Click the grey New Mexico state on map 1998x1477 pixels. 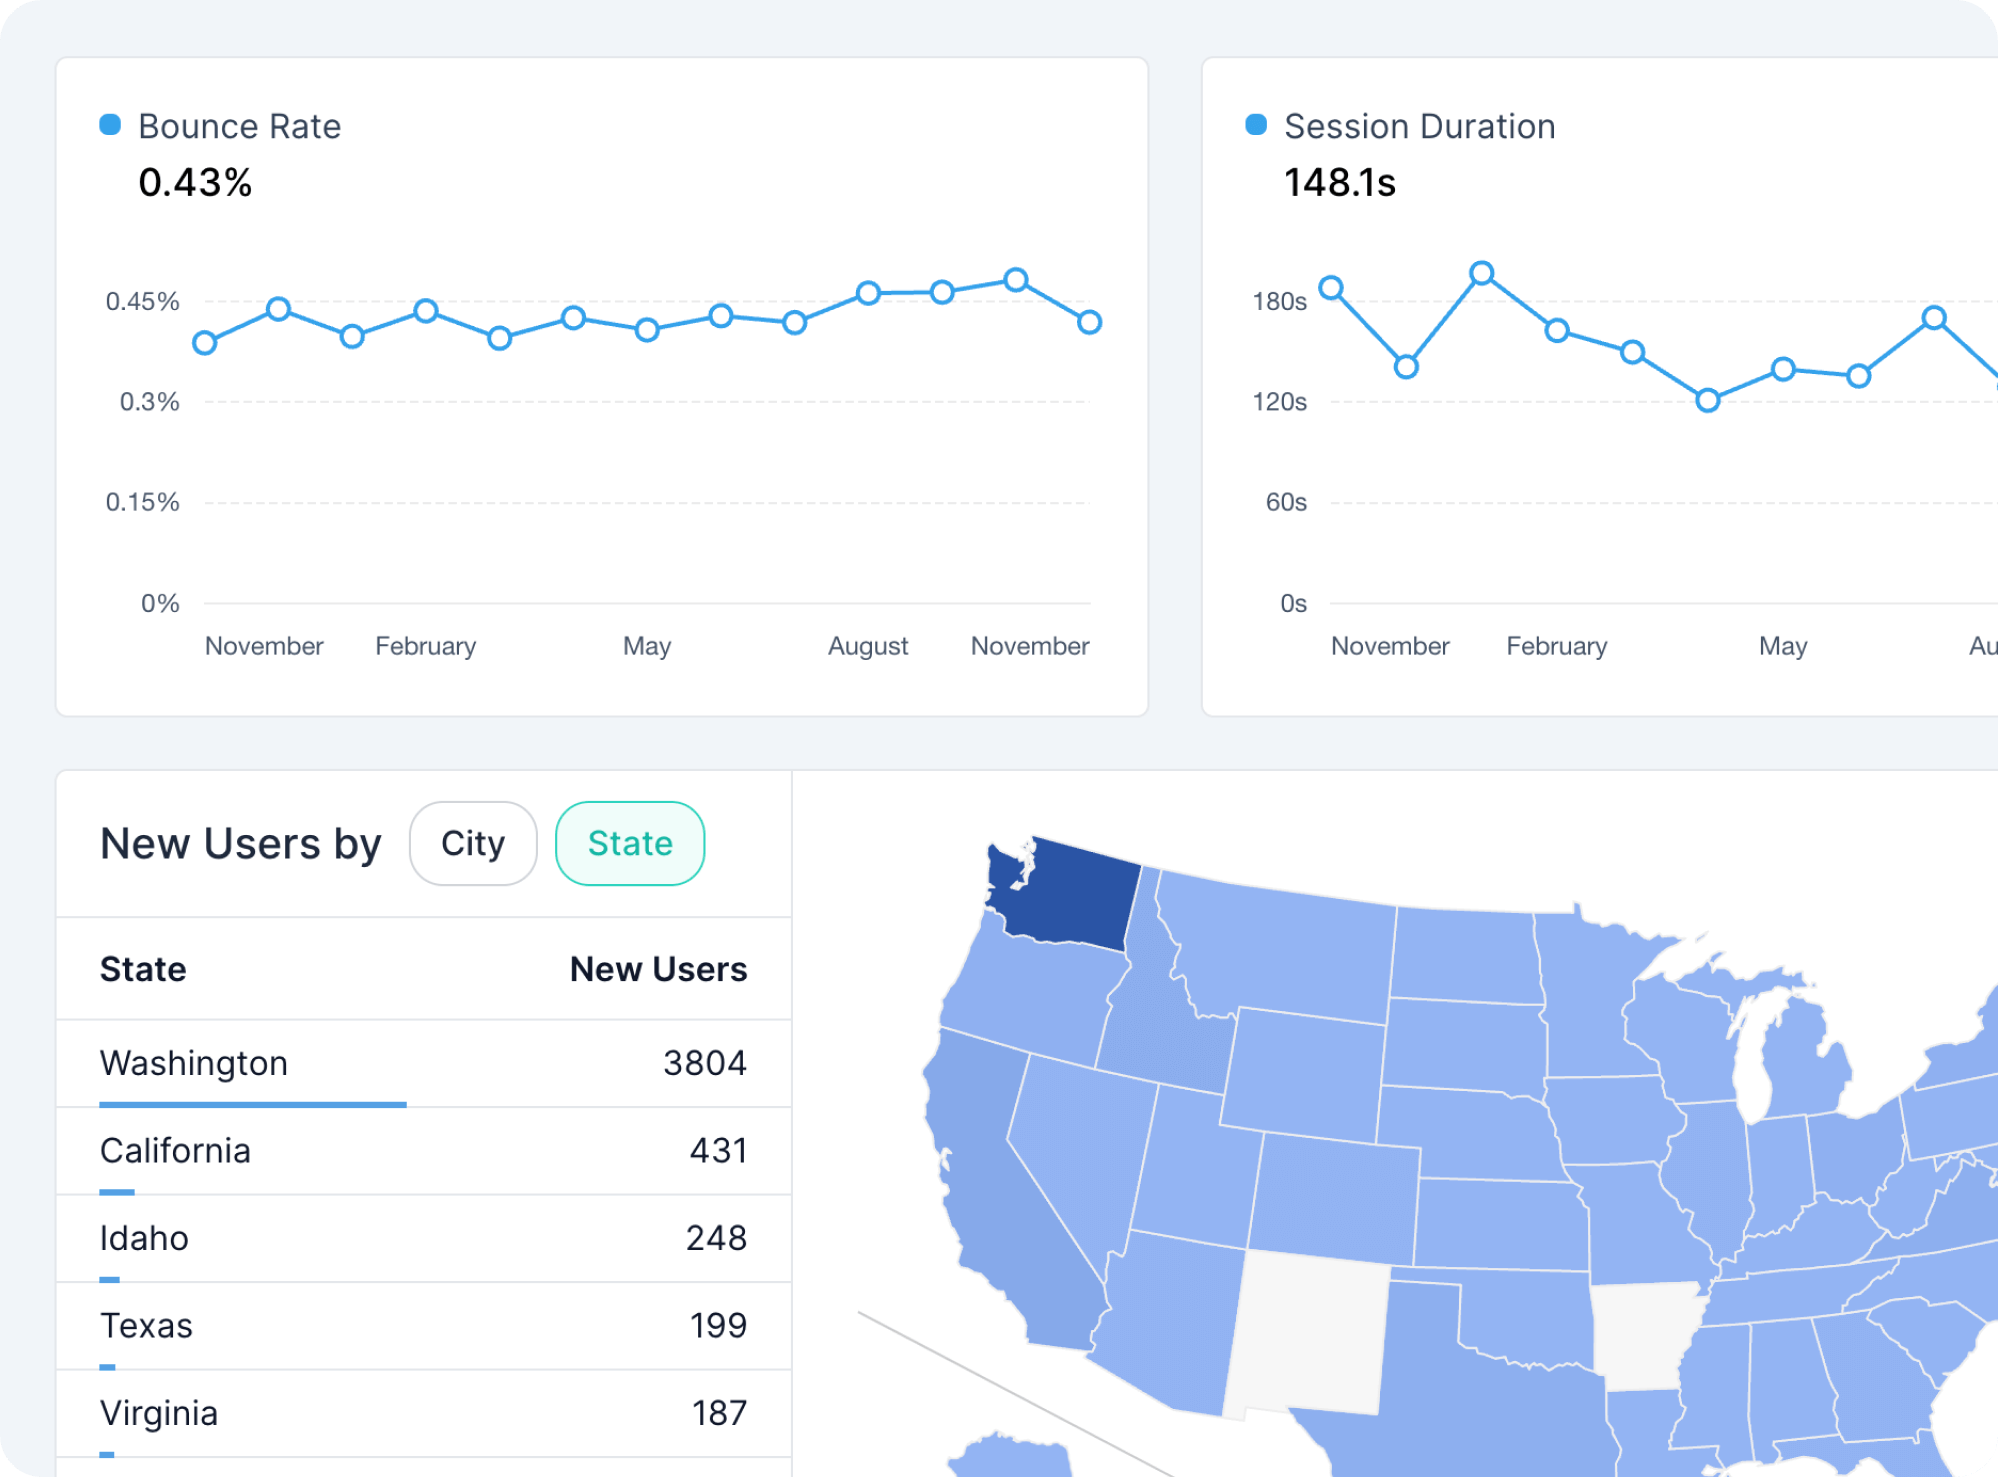coord(1308,1335)
